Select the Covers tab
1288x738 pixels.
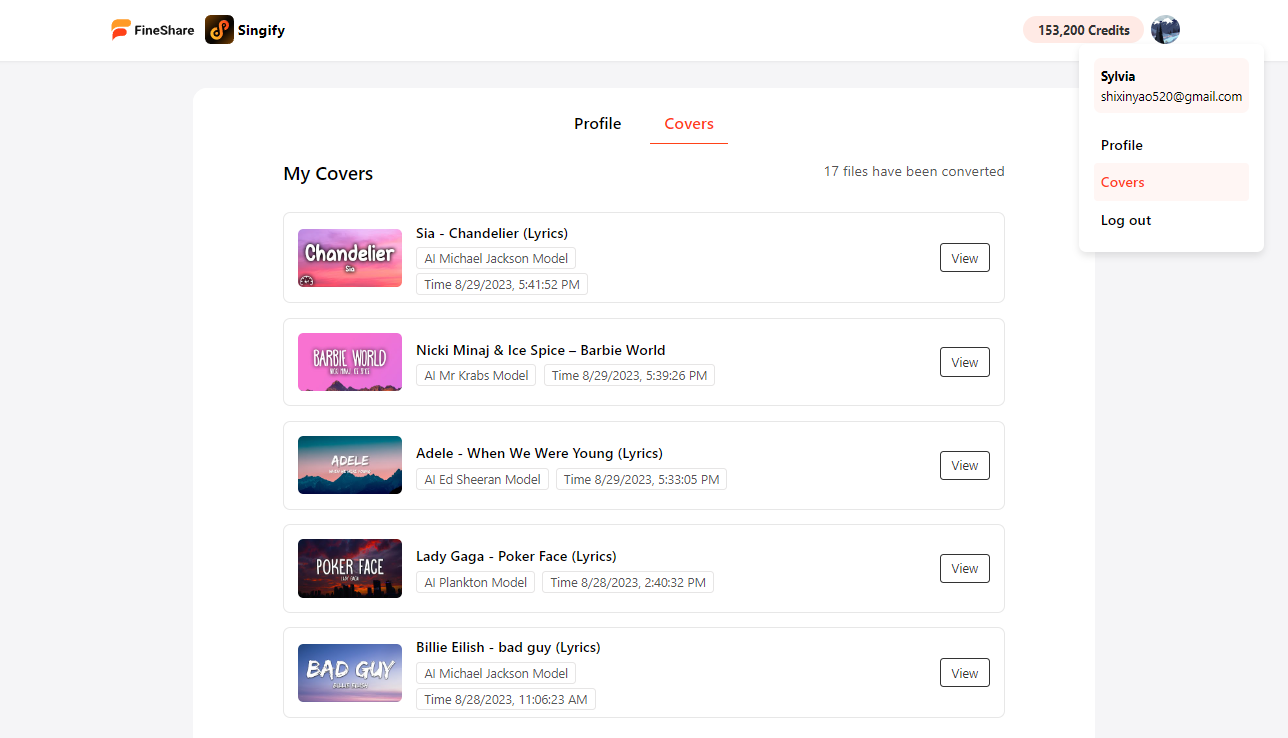click(x=689, y=124)
